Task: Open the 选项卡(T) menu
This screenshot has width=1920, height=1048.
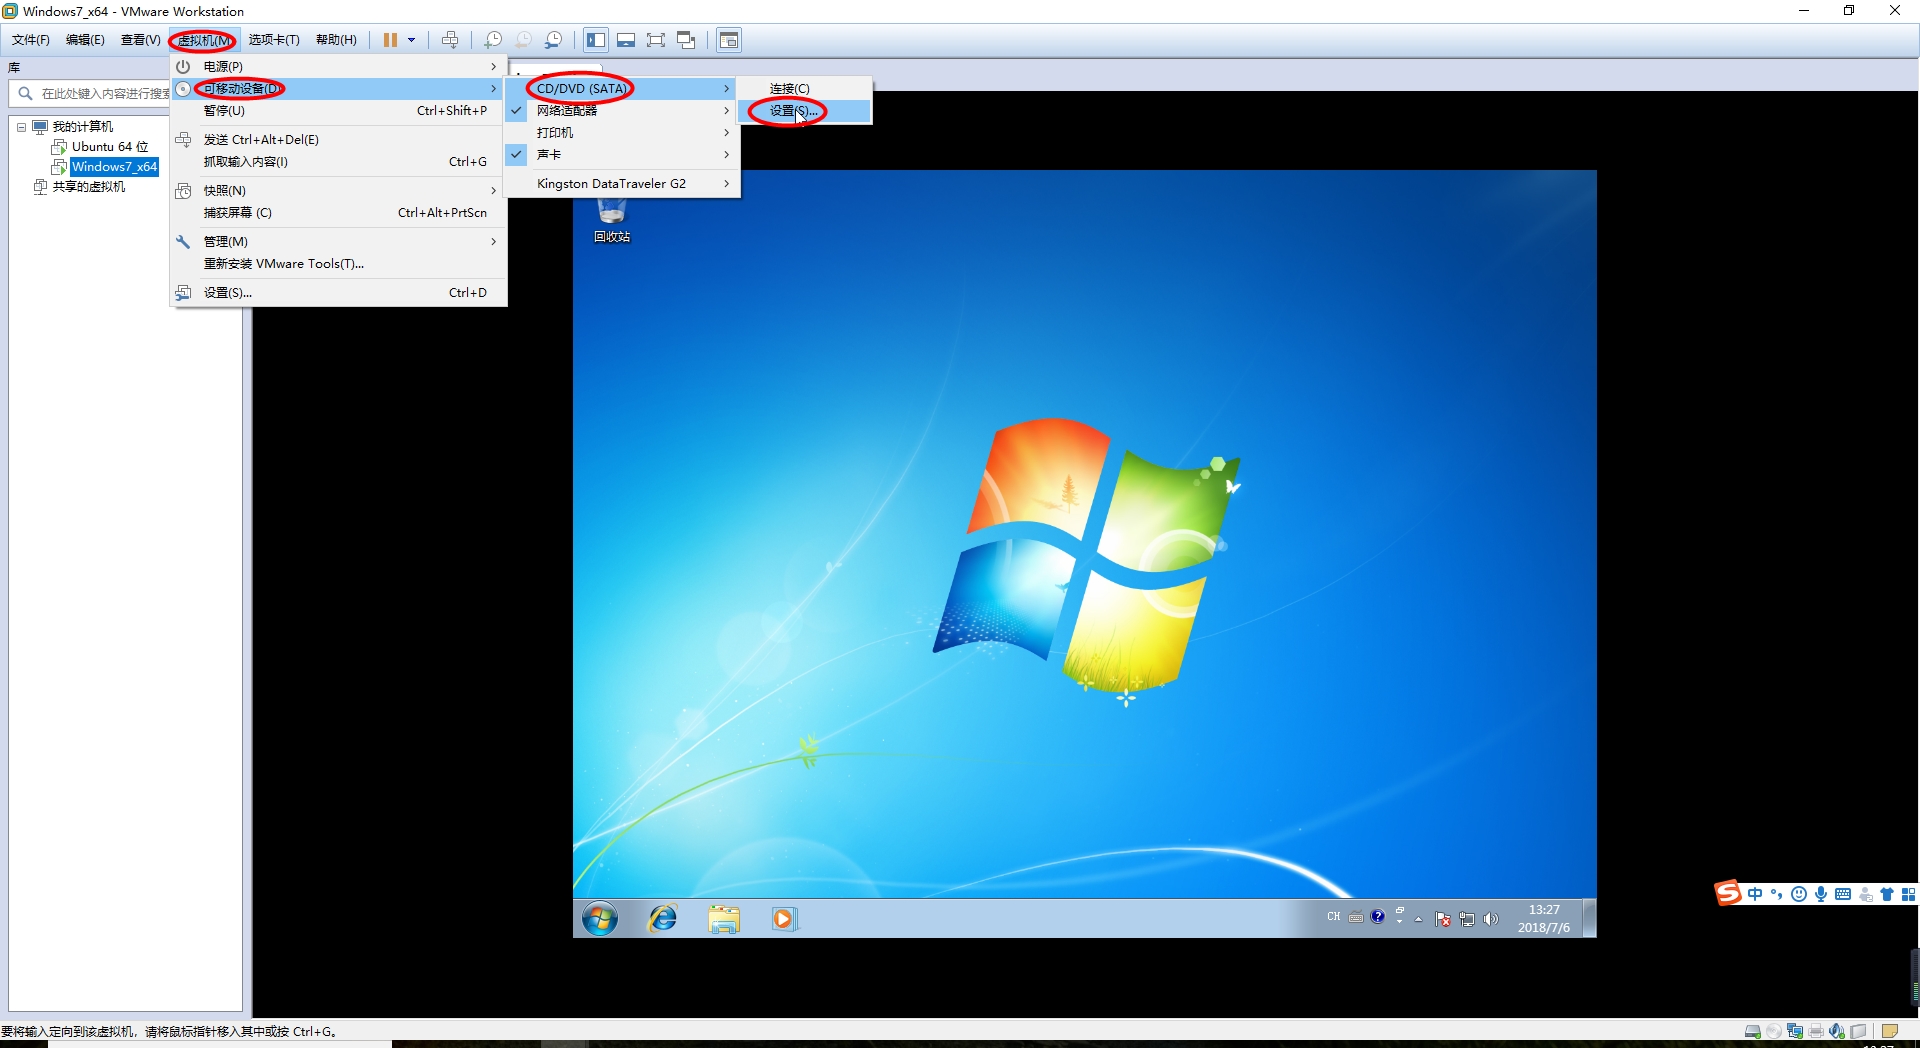Action: 274,40
